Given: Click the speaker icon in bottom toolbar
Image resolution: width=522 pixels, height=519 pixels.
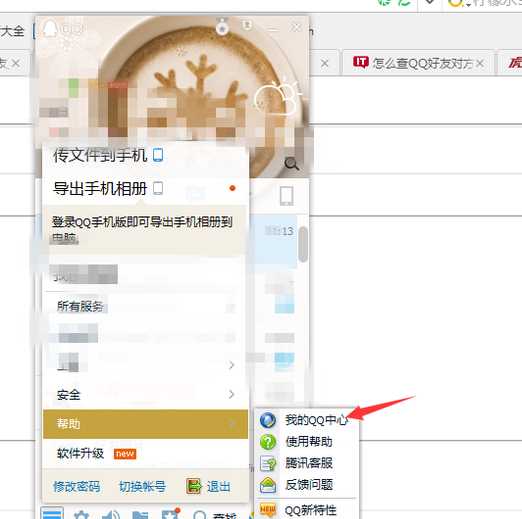Looking at the screenshot, I should [x=111, y=514].
